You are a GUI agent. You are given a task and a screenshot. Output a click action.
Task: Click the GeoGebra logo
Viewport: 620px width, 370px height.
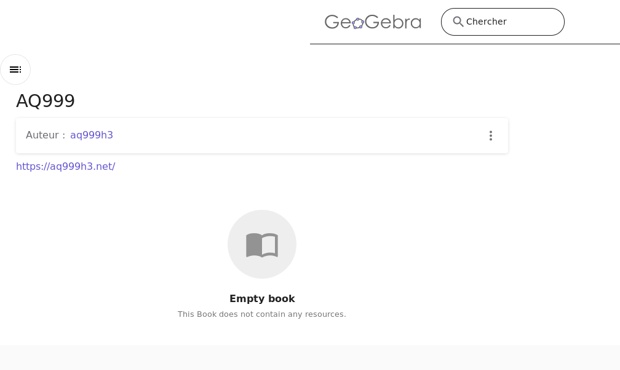pos(373,22)
